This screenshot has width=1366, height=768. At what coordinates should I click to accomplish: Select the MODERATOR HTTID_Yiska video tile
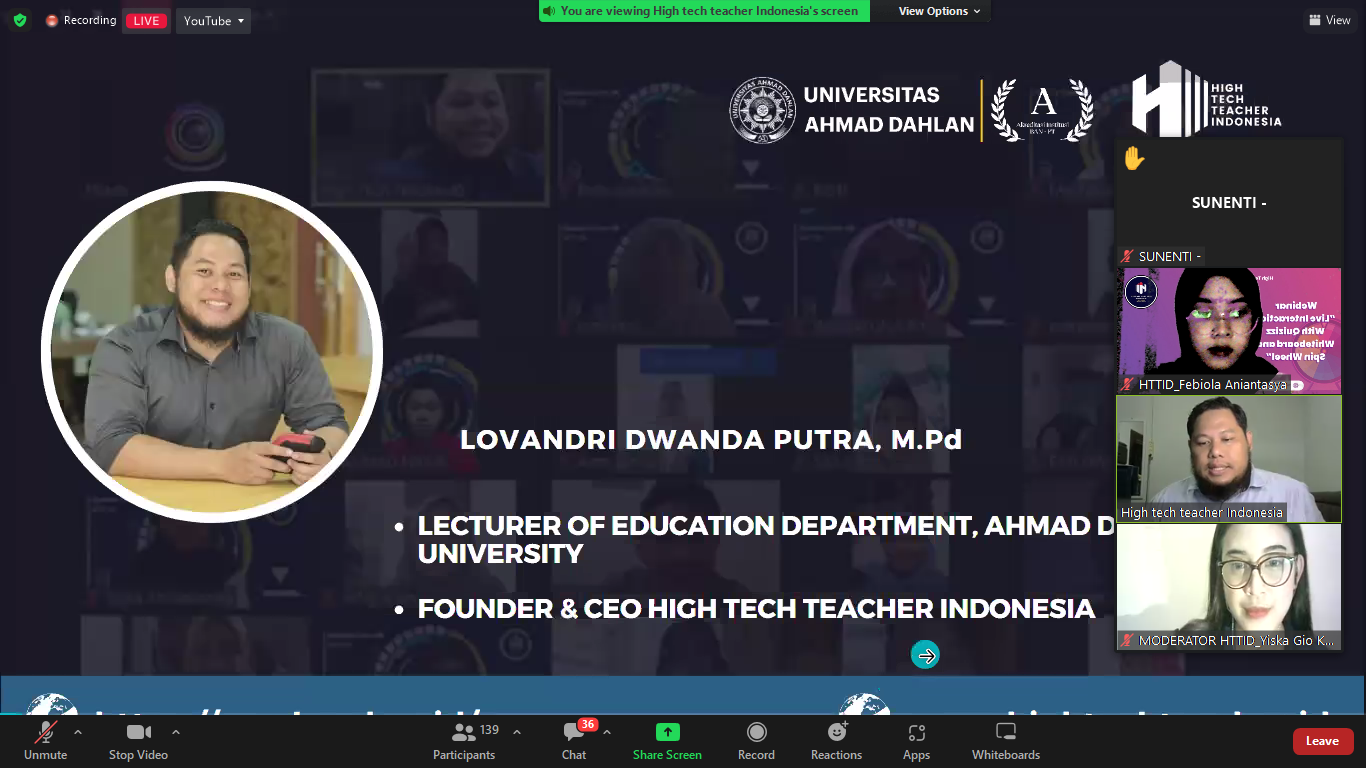tap(1229, 587)
